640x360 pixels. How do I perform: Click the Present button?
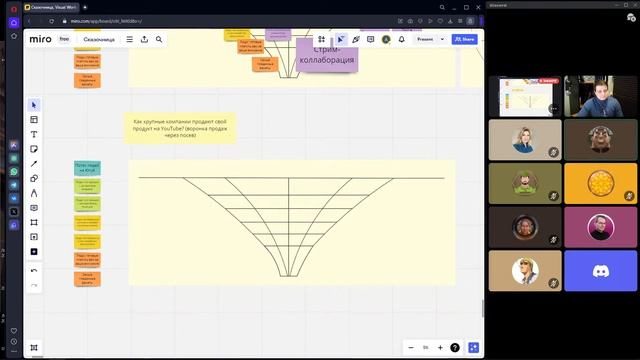coord(425,39)
